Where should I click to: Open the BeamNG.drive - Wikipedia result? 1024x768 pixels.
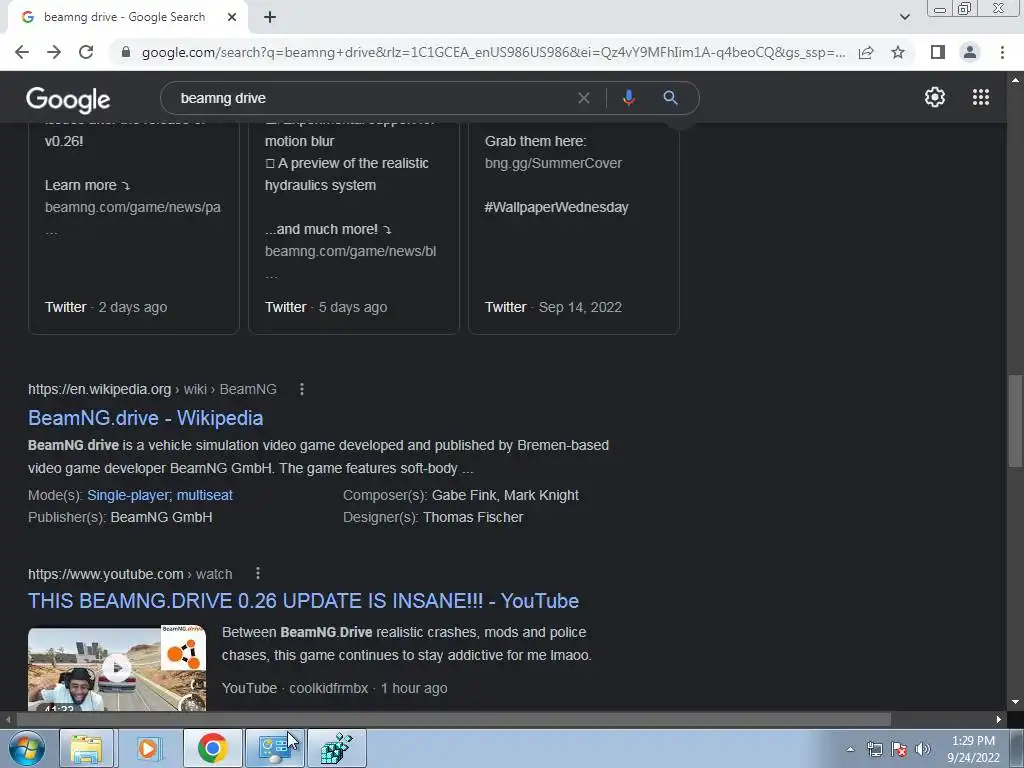tap(146, 418)
